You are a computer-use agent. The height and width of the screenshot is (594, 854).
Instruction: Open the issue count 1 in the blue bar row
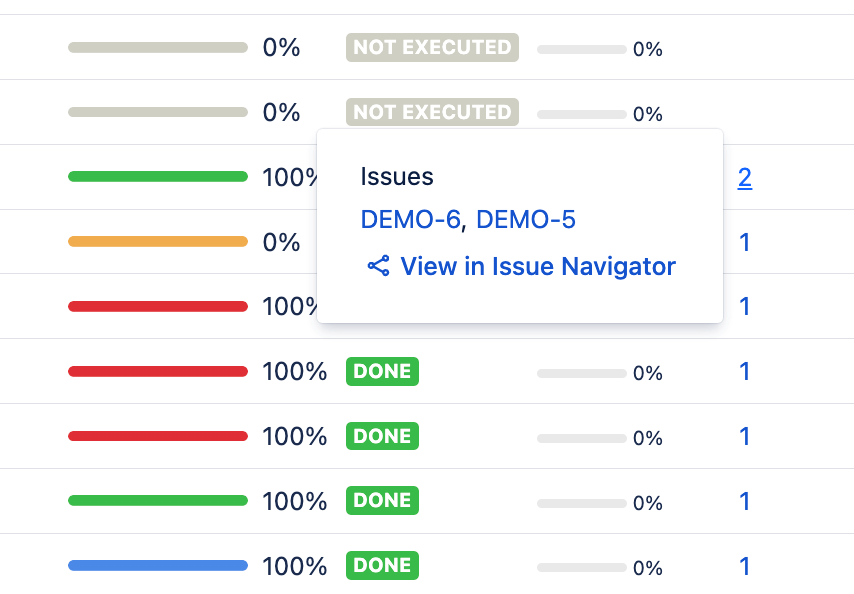(744, 566)
